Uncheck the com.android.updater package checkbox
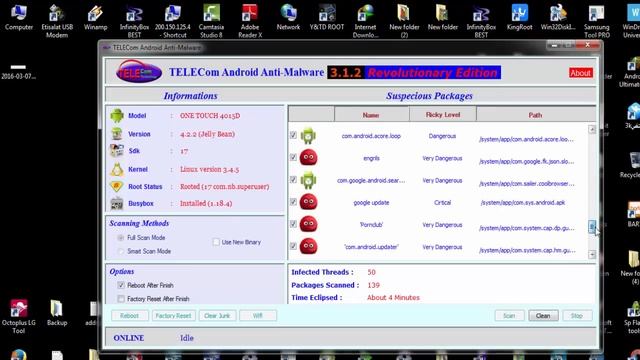The width and height of the screenshot is (640, 360). [293, 246]
